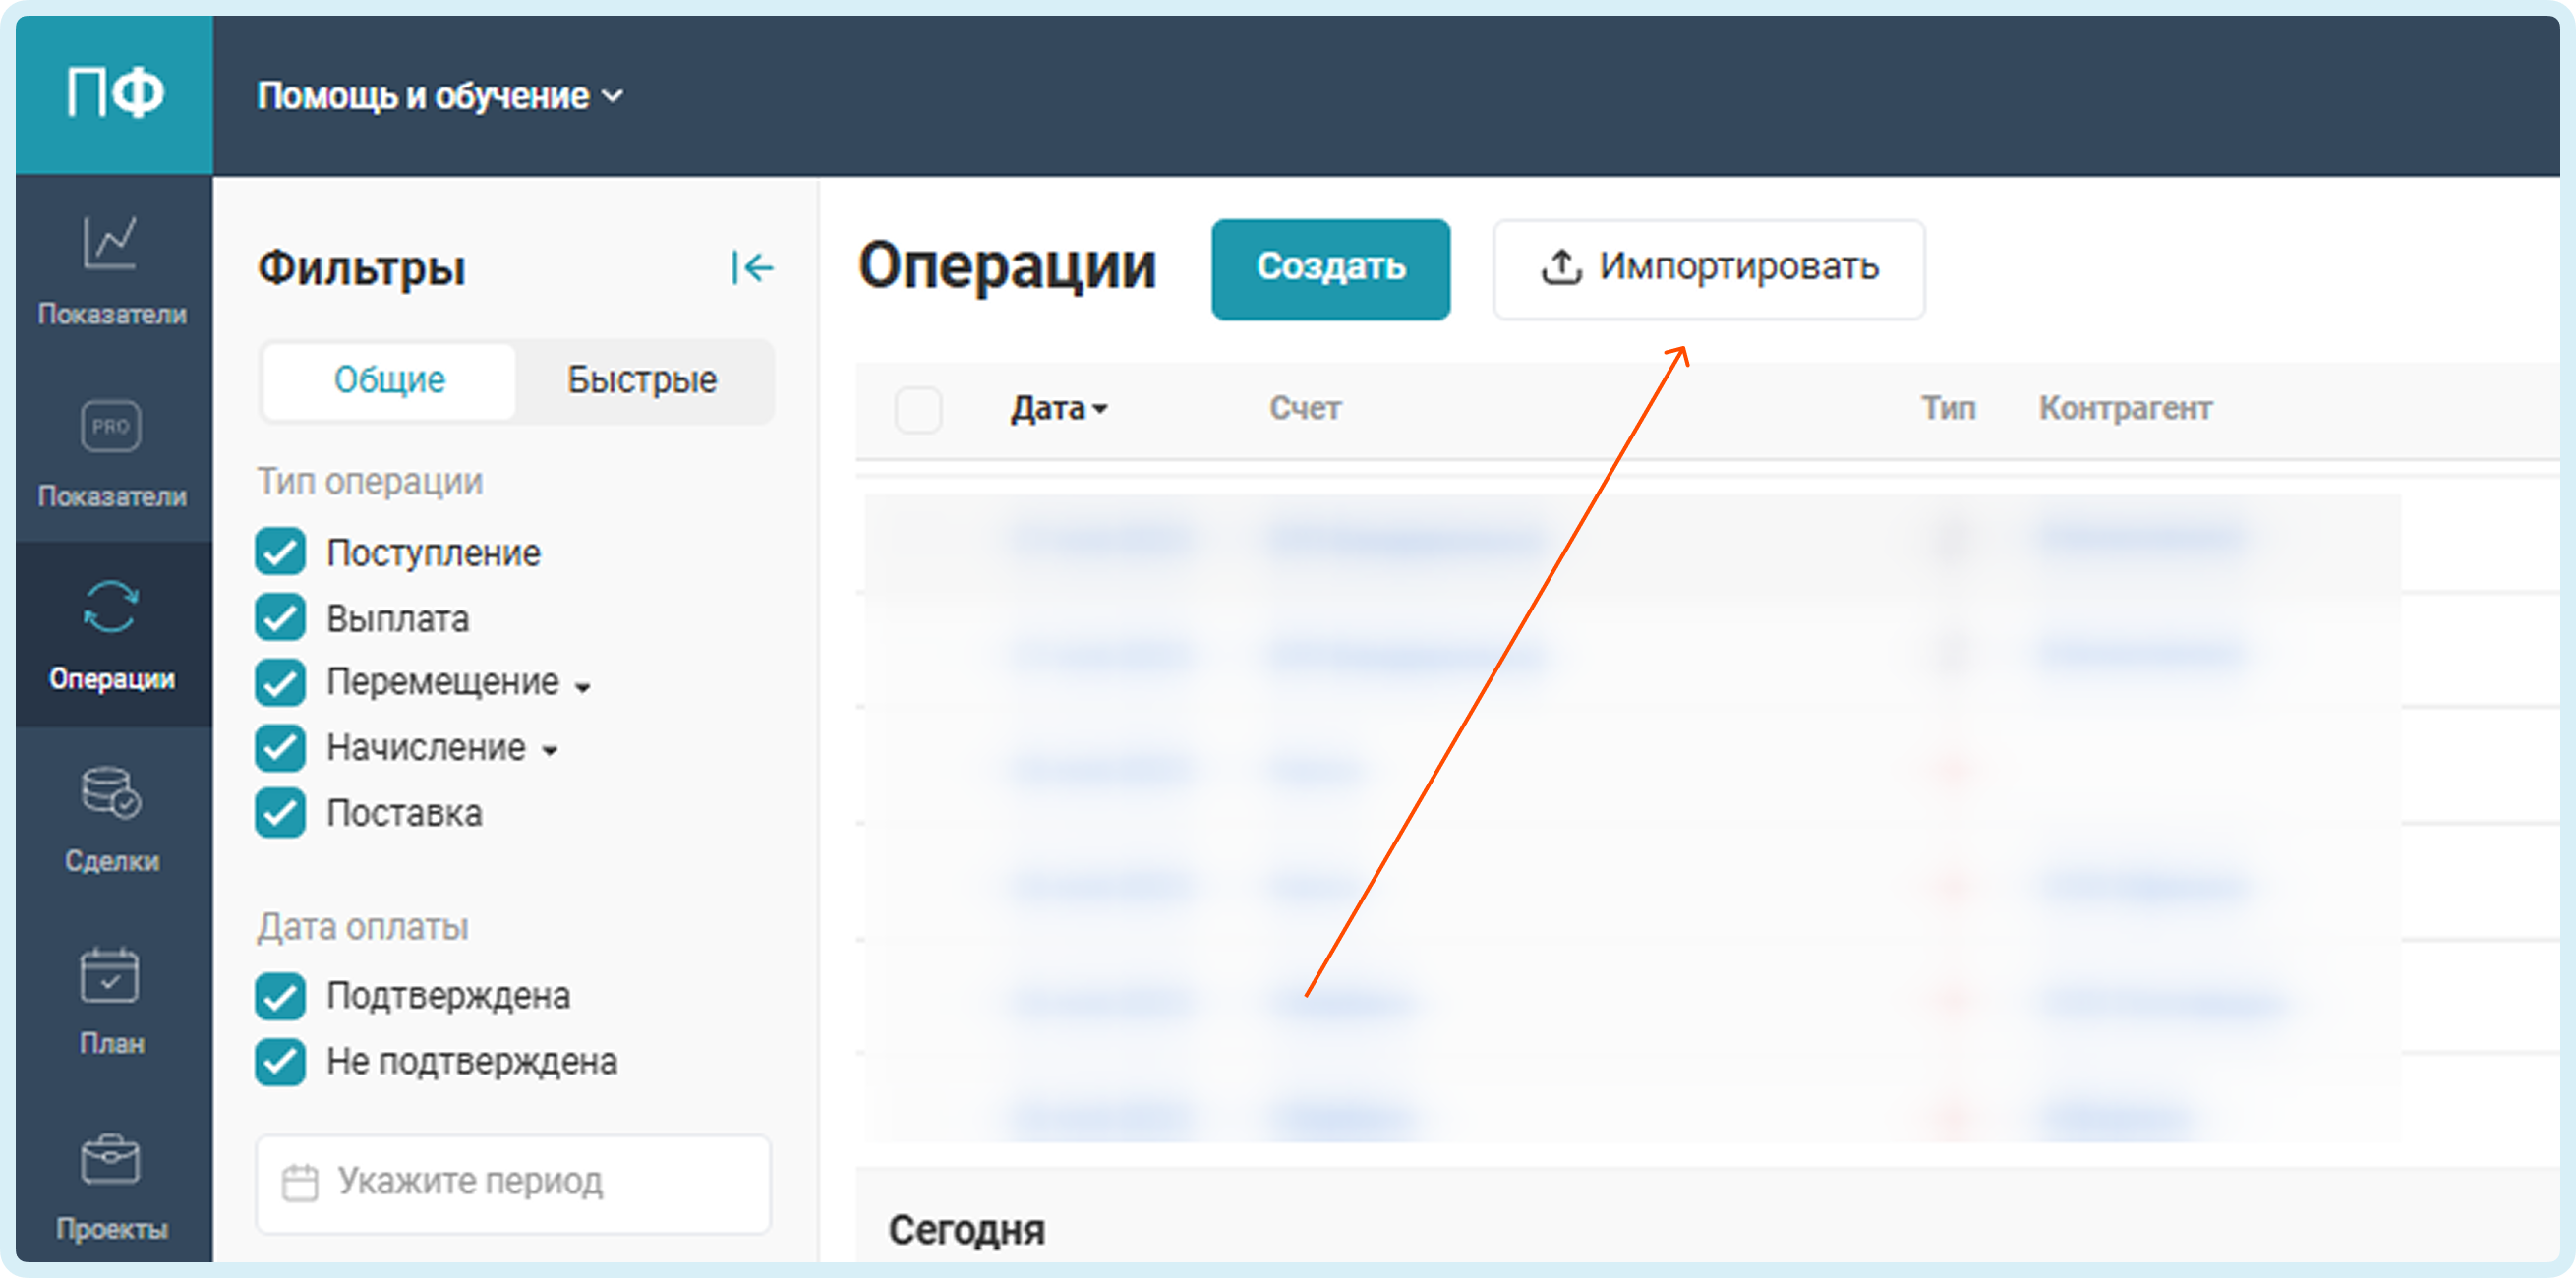Toggle the Выплата checkbox
The width and height of the screenshot is (2576, 1278).
280,618
